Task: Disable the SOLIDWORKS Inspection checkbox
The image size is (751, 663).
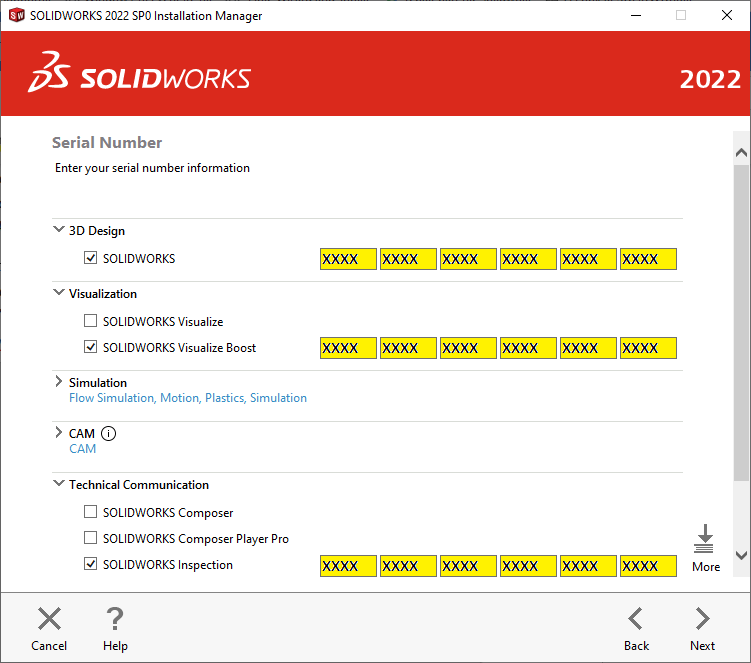Action: point(91,565)
